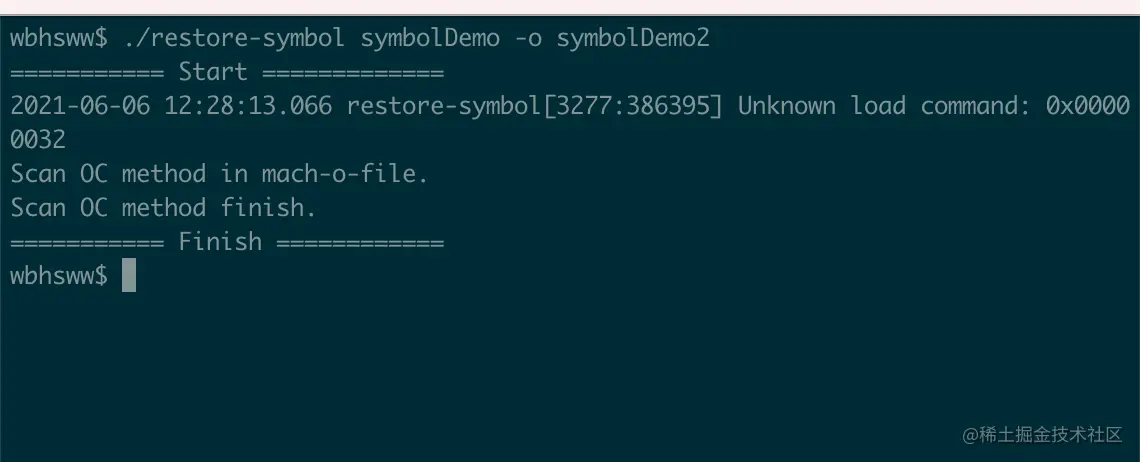Click the Finish separator line
Viewport: 1140px width, 462px height.
point(227,242)
